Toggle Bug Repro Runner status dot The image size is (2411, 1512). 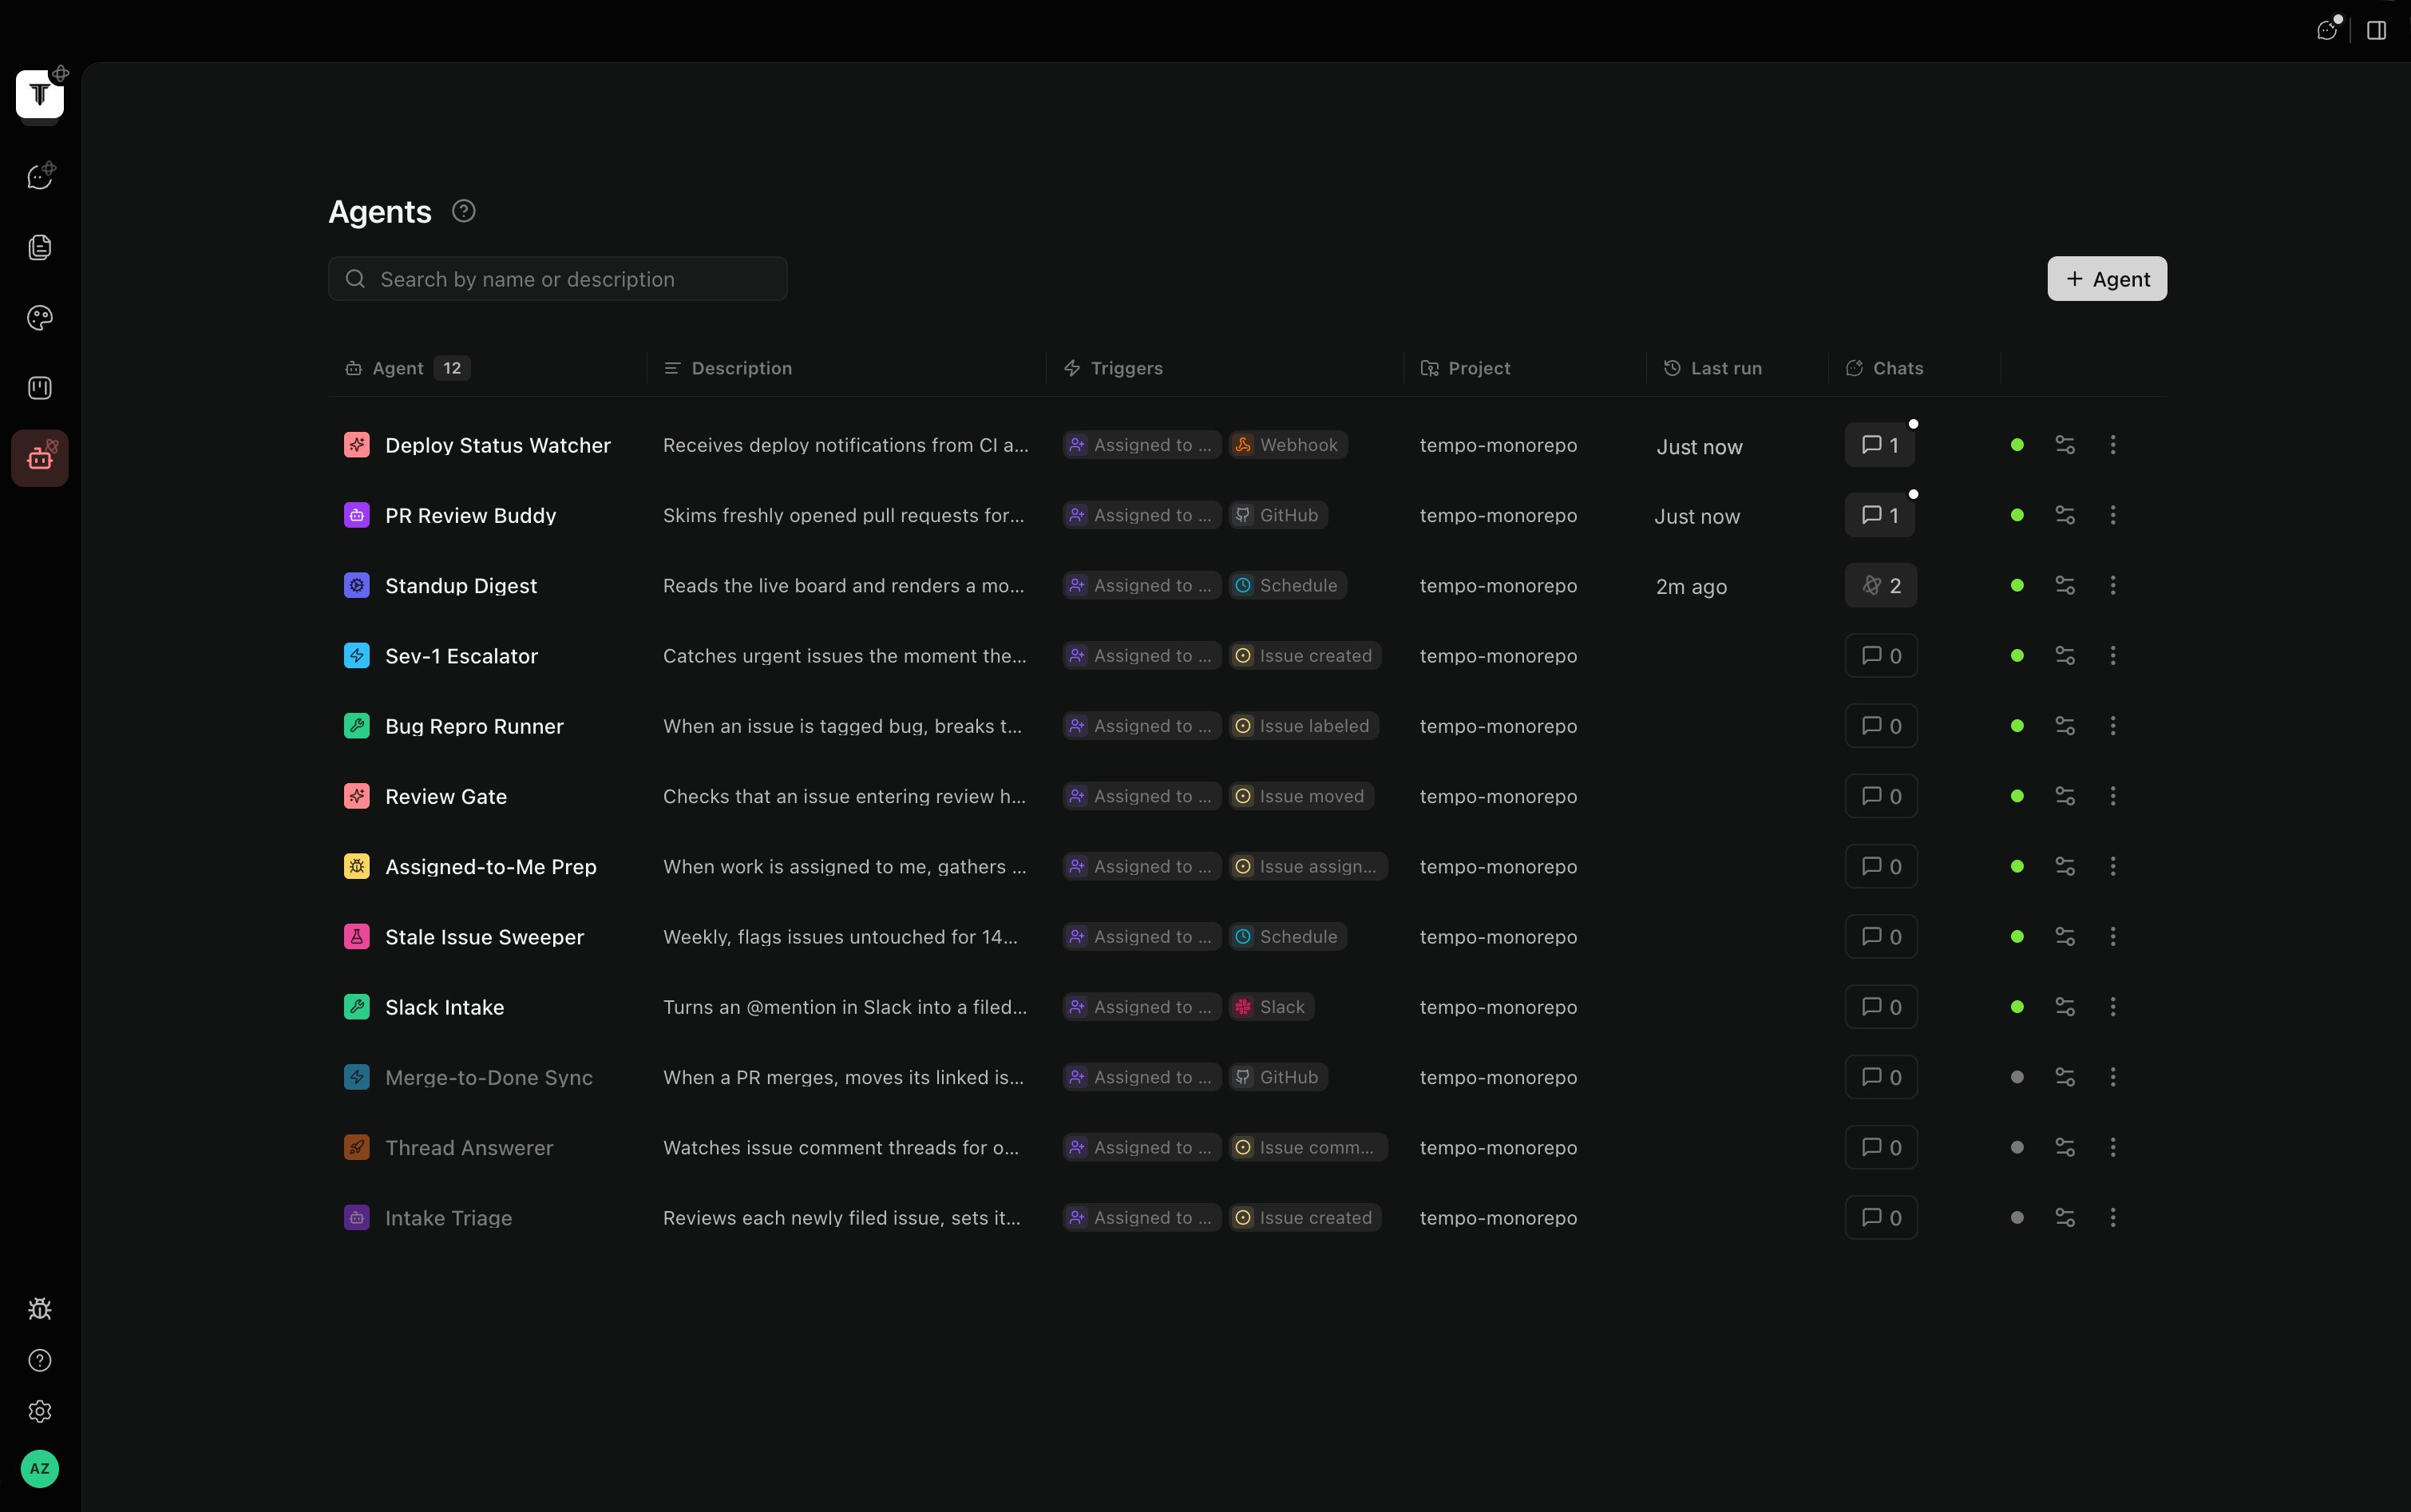click(2017, 726)
